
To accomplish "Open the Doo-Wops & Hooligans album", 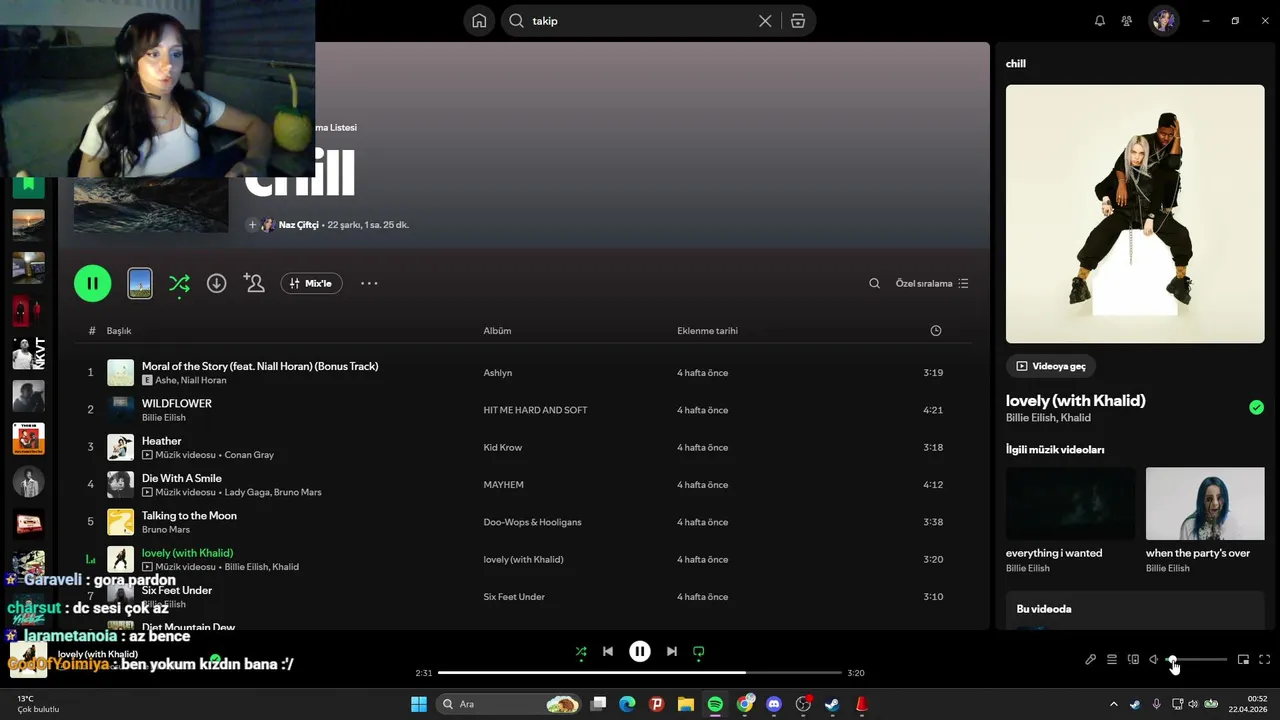I will 532,522.
